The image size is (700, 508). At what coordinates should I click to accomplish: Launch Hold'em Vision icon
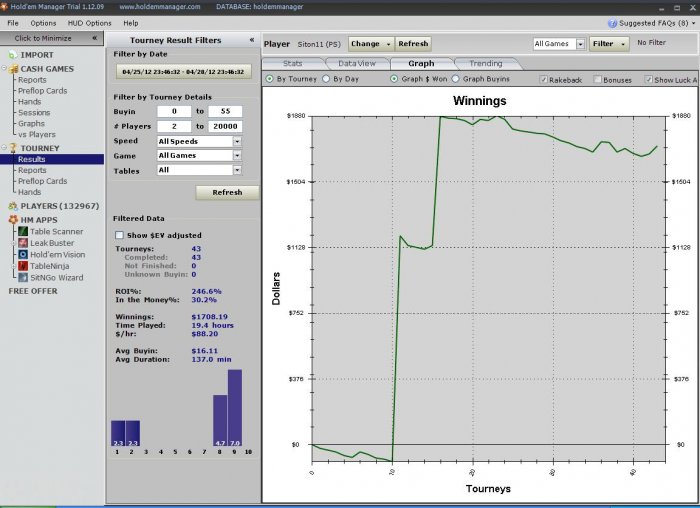[23, 254]
